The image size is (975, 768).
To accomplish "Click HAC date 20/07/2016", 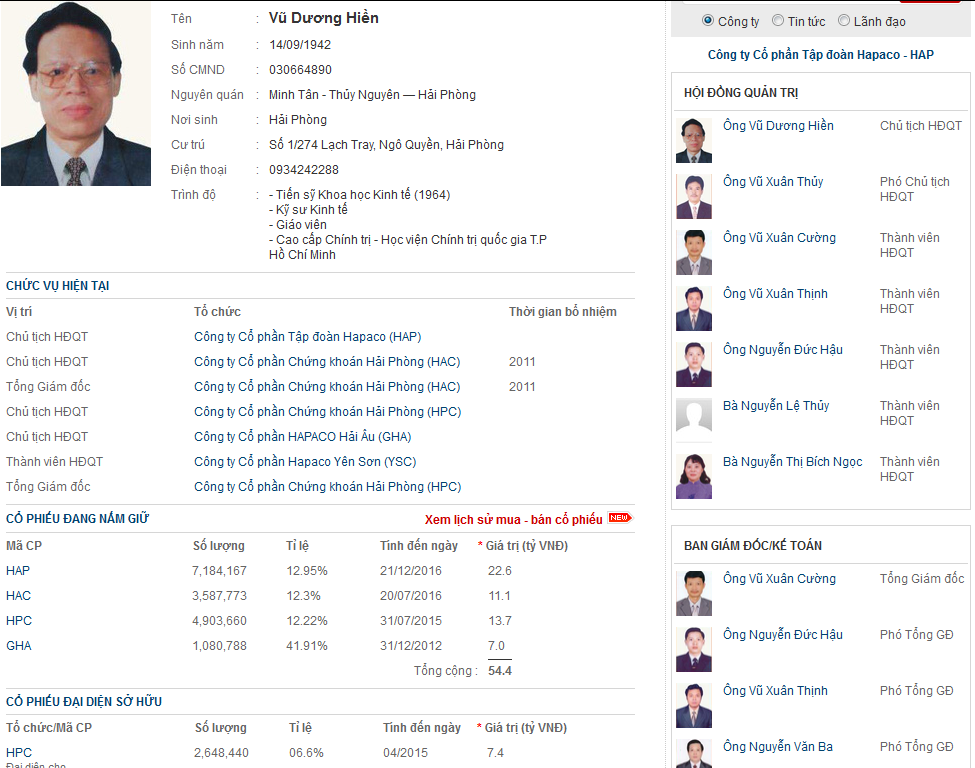I will 411,595.
